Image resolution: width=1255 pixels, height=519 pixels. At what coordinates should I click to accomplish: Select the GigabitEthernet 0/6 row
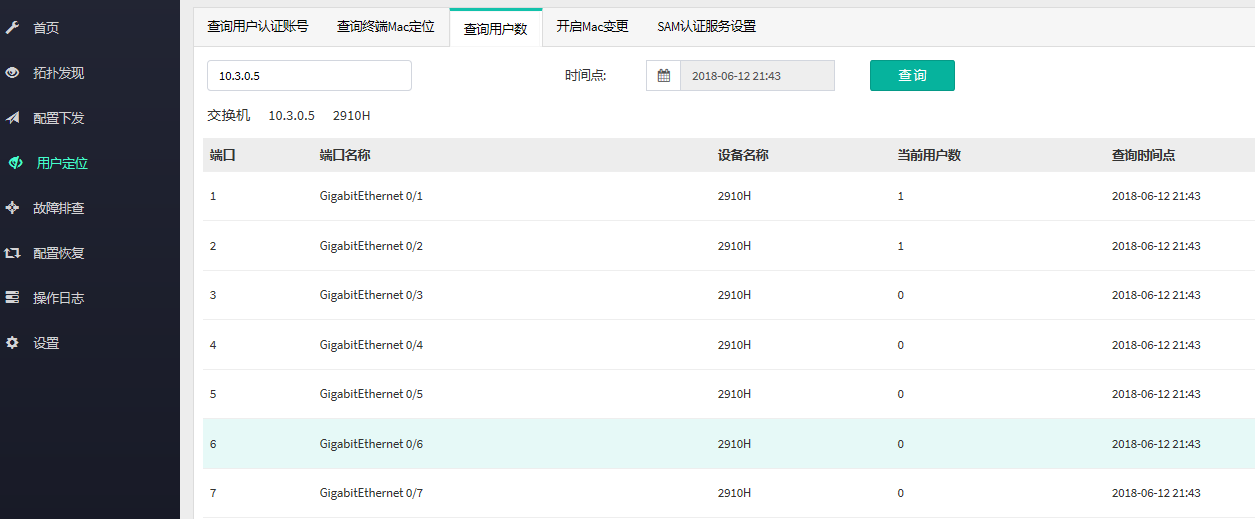(x=729, y=444)
